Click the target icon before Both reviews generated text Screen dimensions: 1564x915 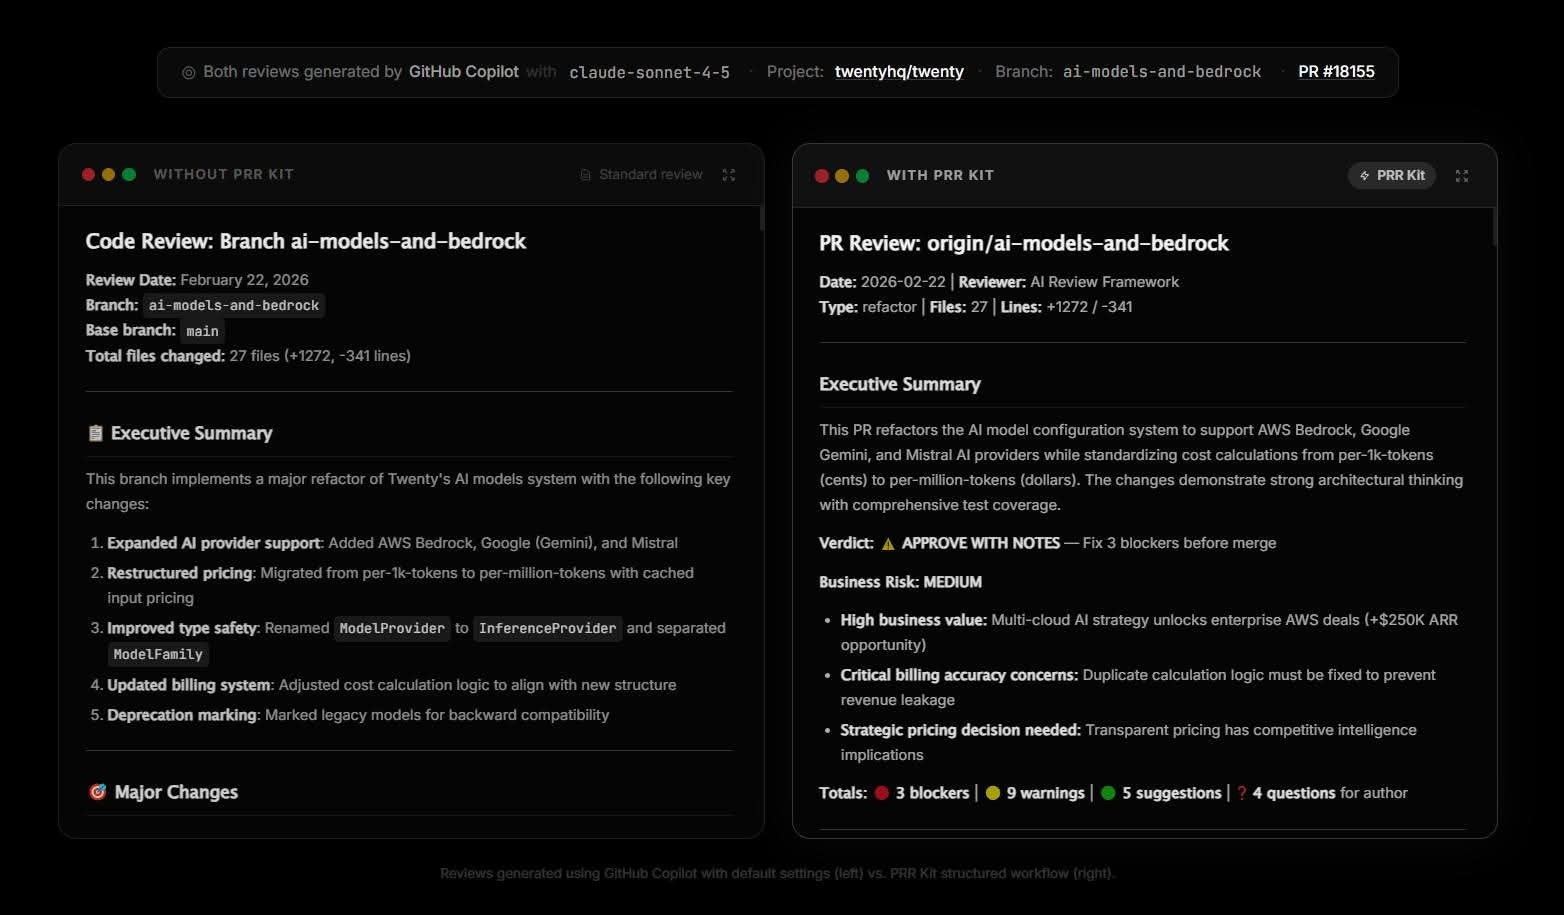188,71
